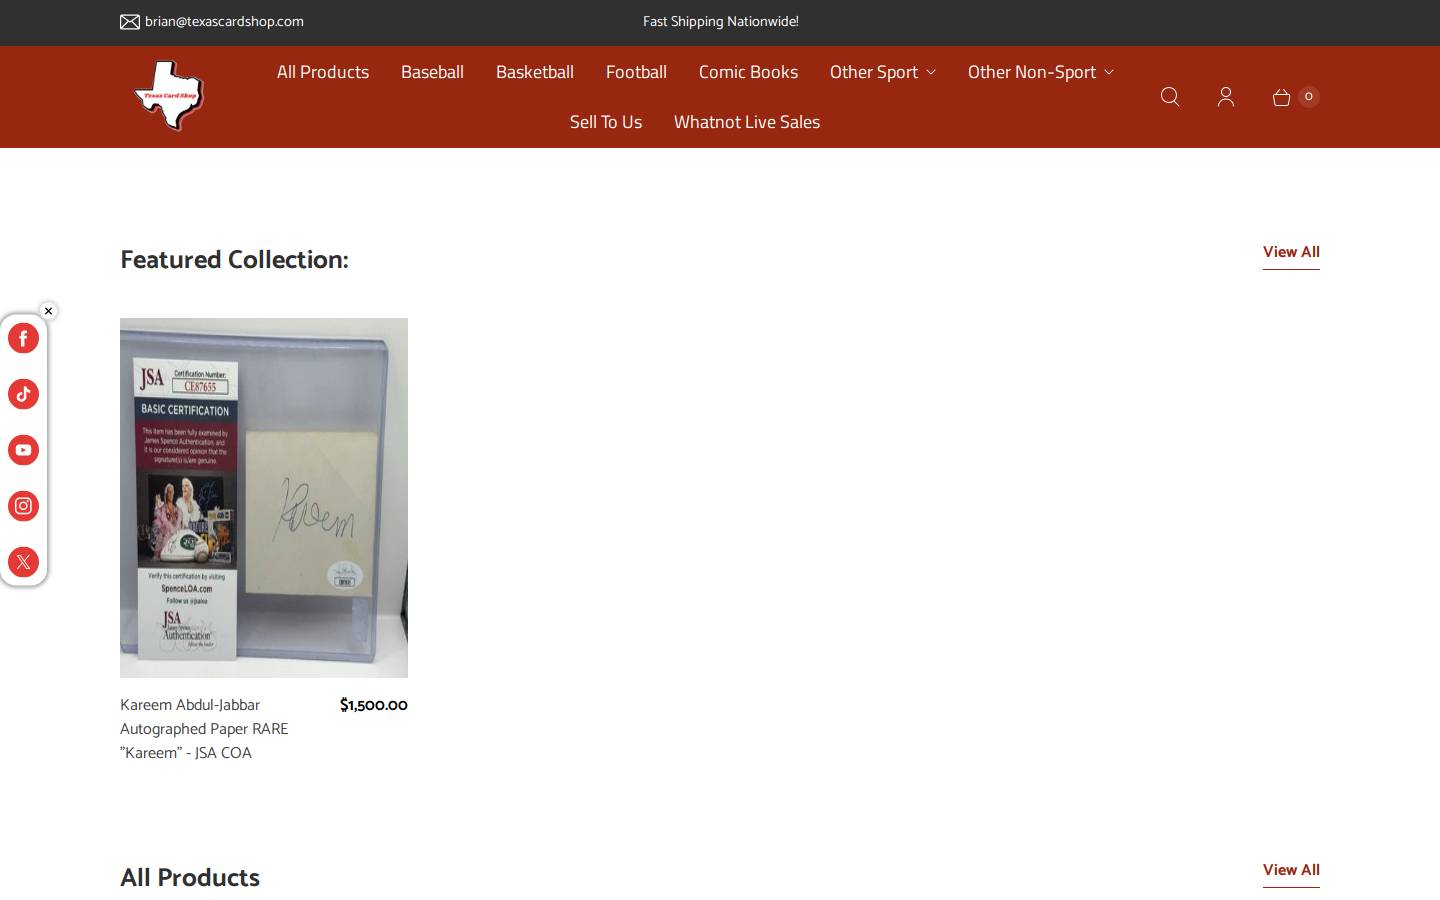This screenshot has width=1440, height=900.
Task: Open the TikTok social icon
Action: click(23, 394)
